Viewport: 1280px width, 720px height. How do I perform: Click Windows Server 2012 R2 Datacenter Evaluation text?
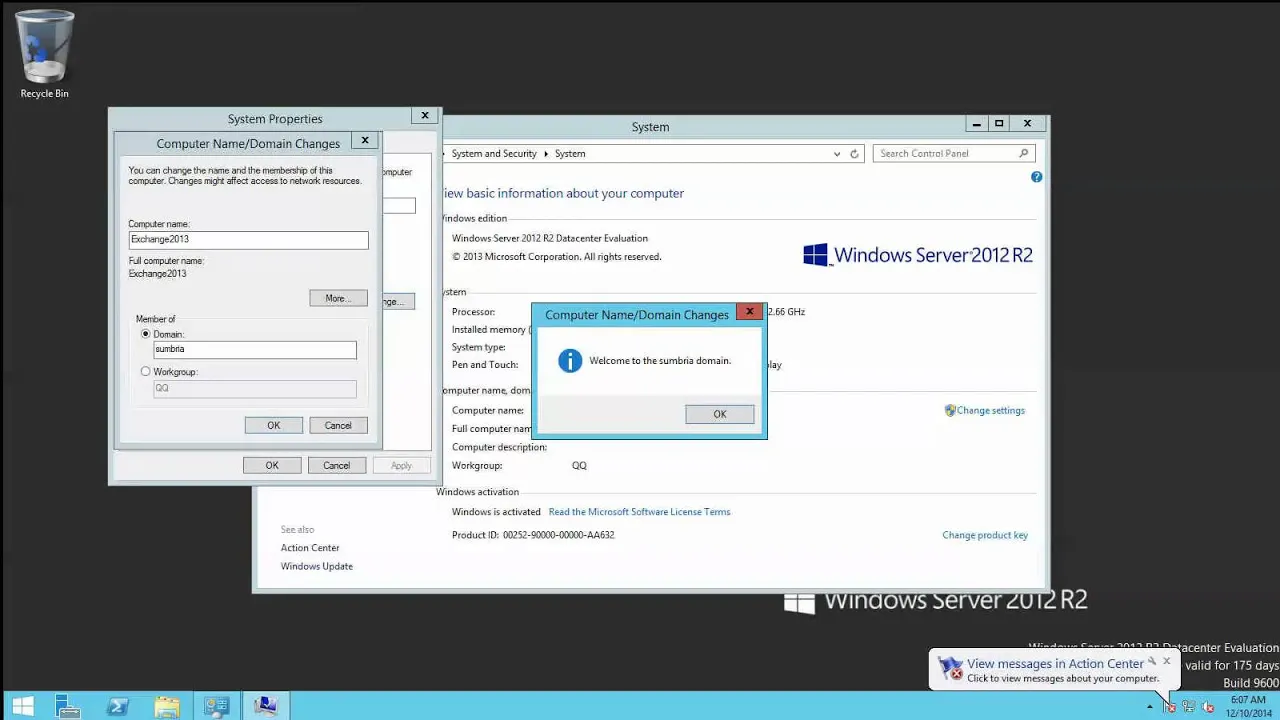click(x=550, y=238)
